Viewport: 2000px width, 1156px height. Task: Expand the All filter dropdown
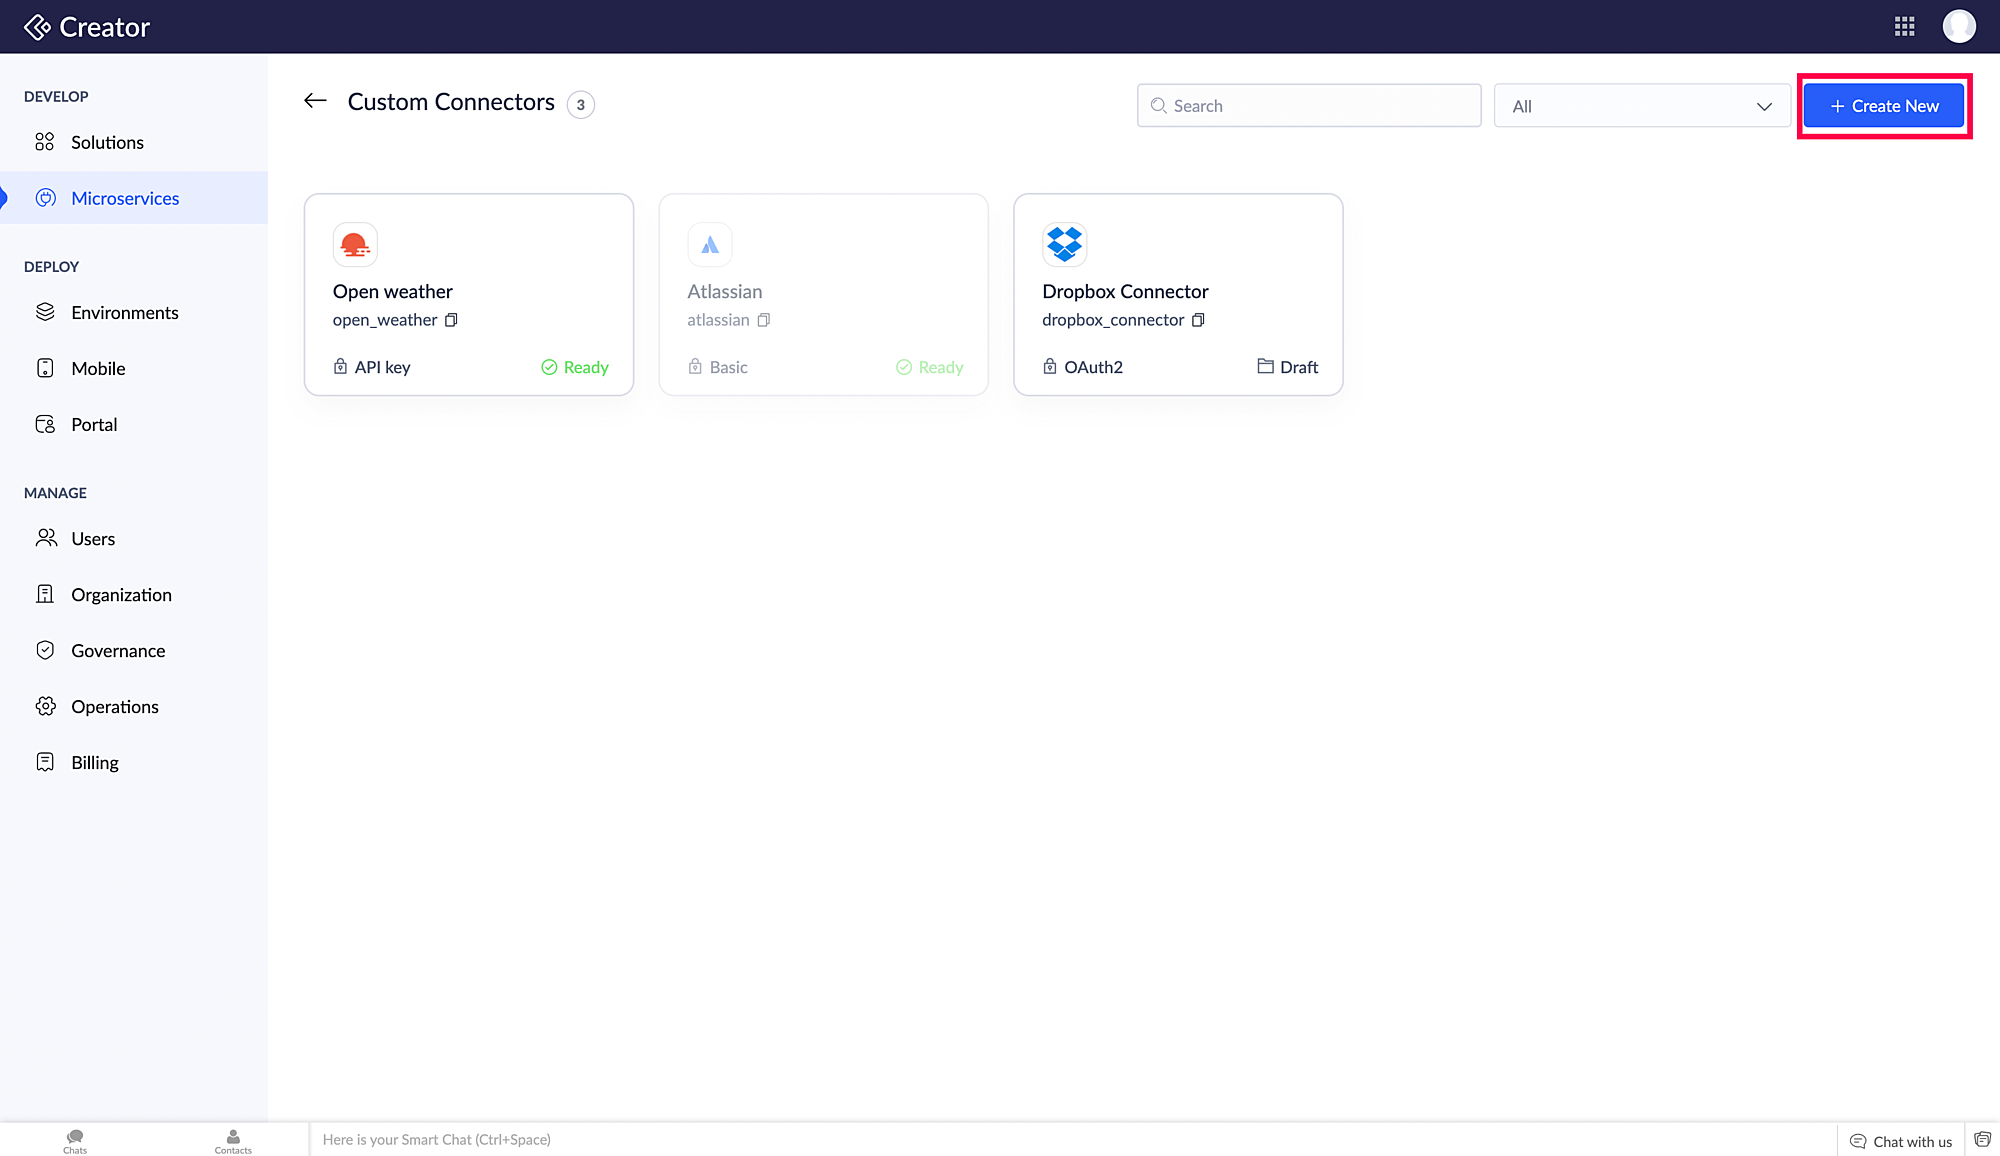[1641, 106]
